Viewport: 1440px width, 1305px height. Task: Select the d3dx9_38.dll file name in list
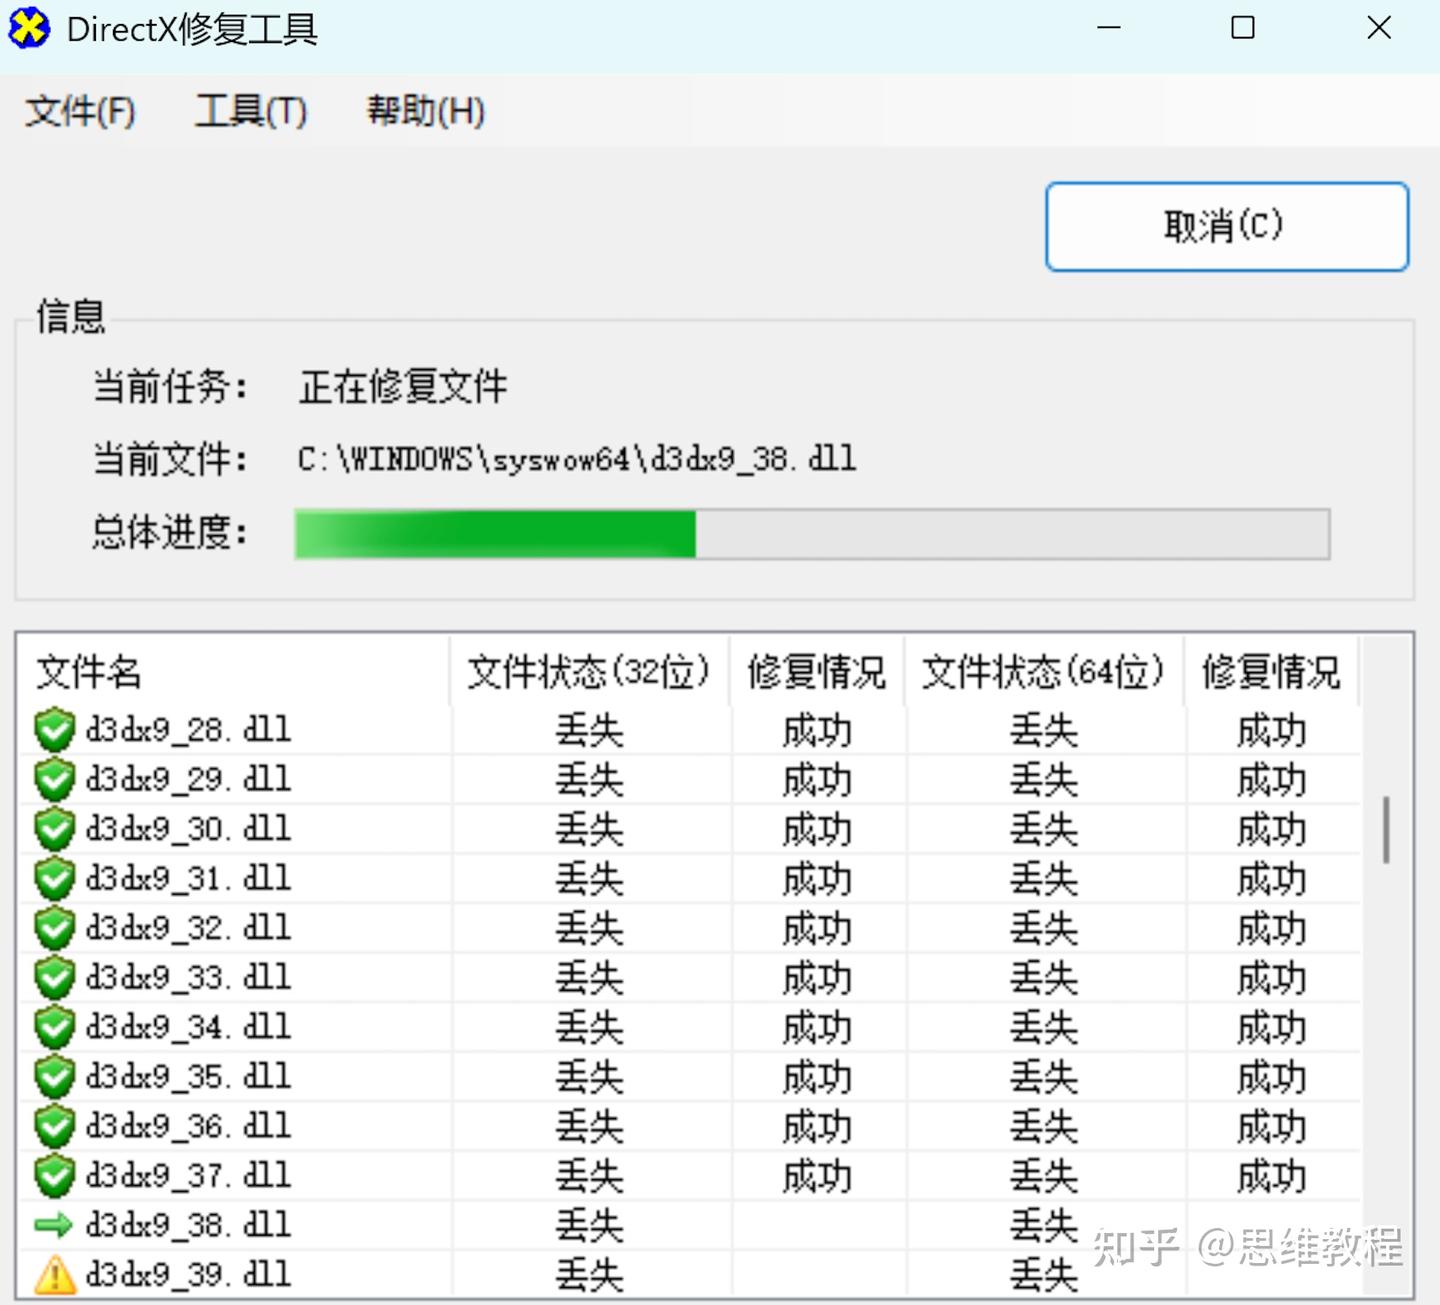(189, 1225)
